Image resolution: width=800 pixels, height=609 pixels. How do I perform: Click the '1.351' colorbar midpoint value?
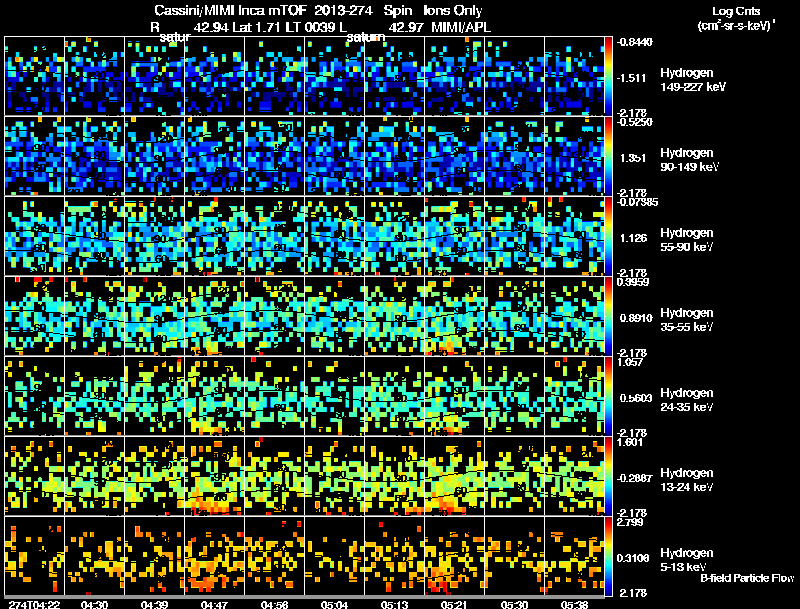coord(633,158)
